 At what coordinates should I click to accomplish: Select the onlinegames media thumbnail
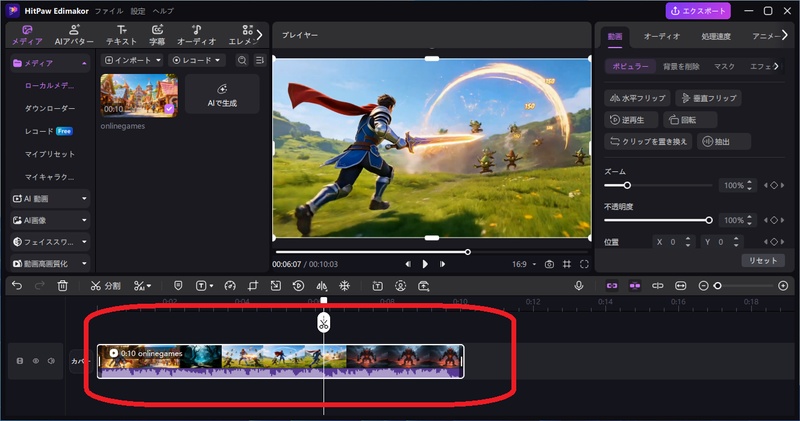pyautogui.click(x=139, y=95)
